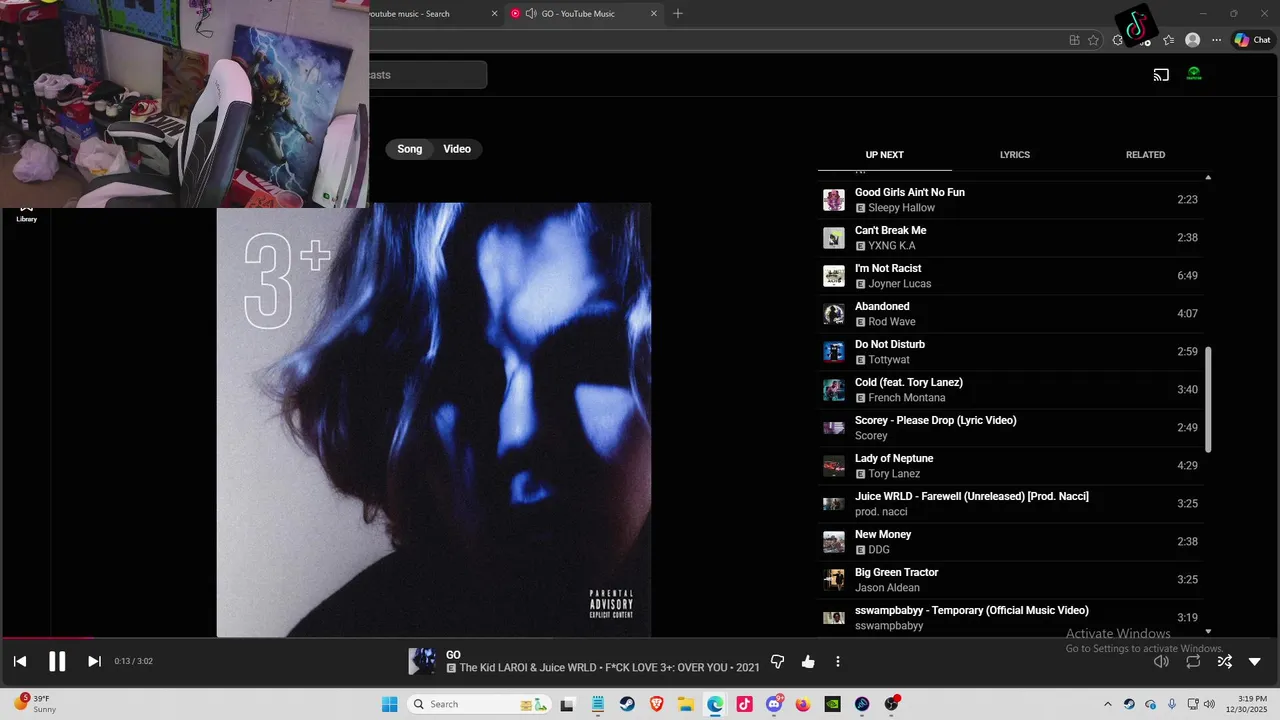Image resolution: width=1280 pixels, height=720 pixels.
Task: Show hidden system tray icons
Action: tap(1107, 704)
